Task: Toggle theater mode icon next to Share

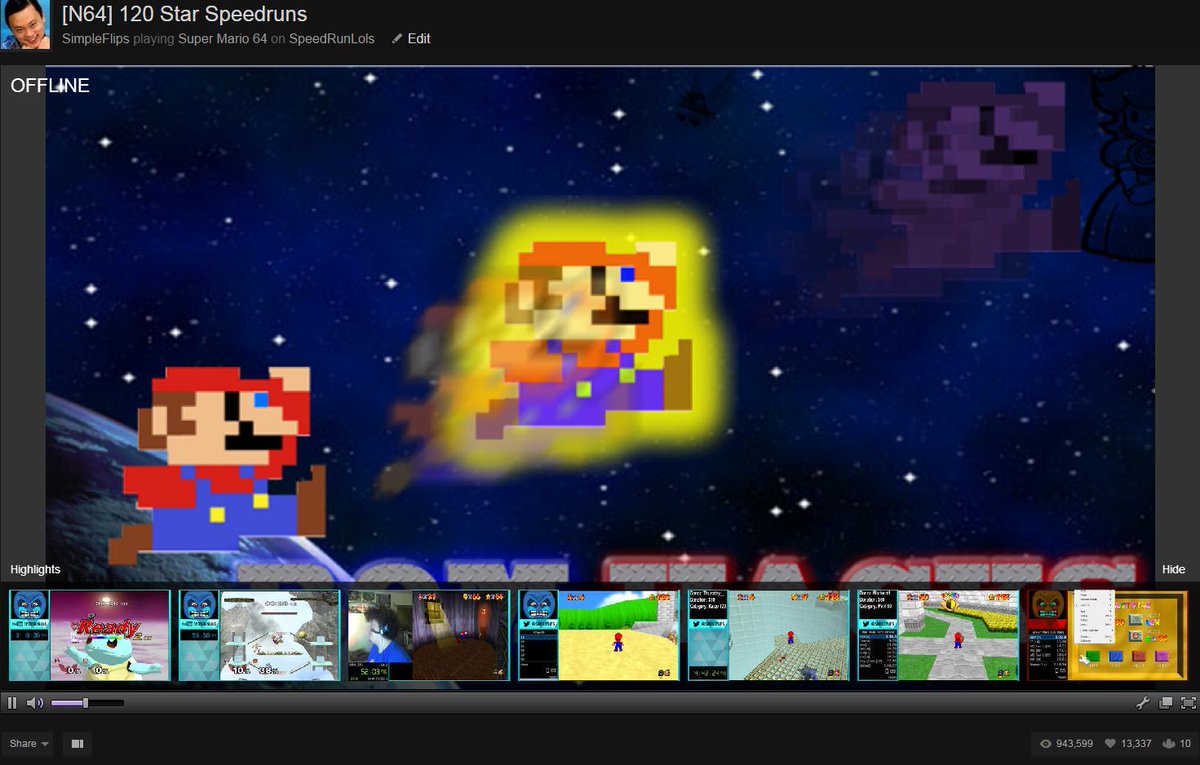Action: point(76,743)
